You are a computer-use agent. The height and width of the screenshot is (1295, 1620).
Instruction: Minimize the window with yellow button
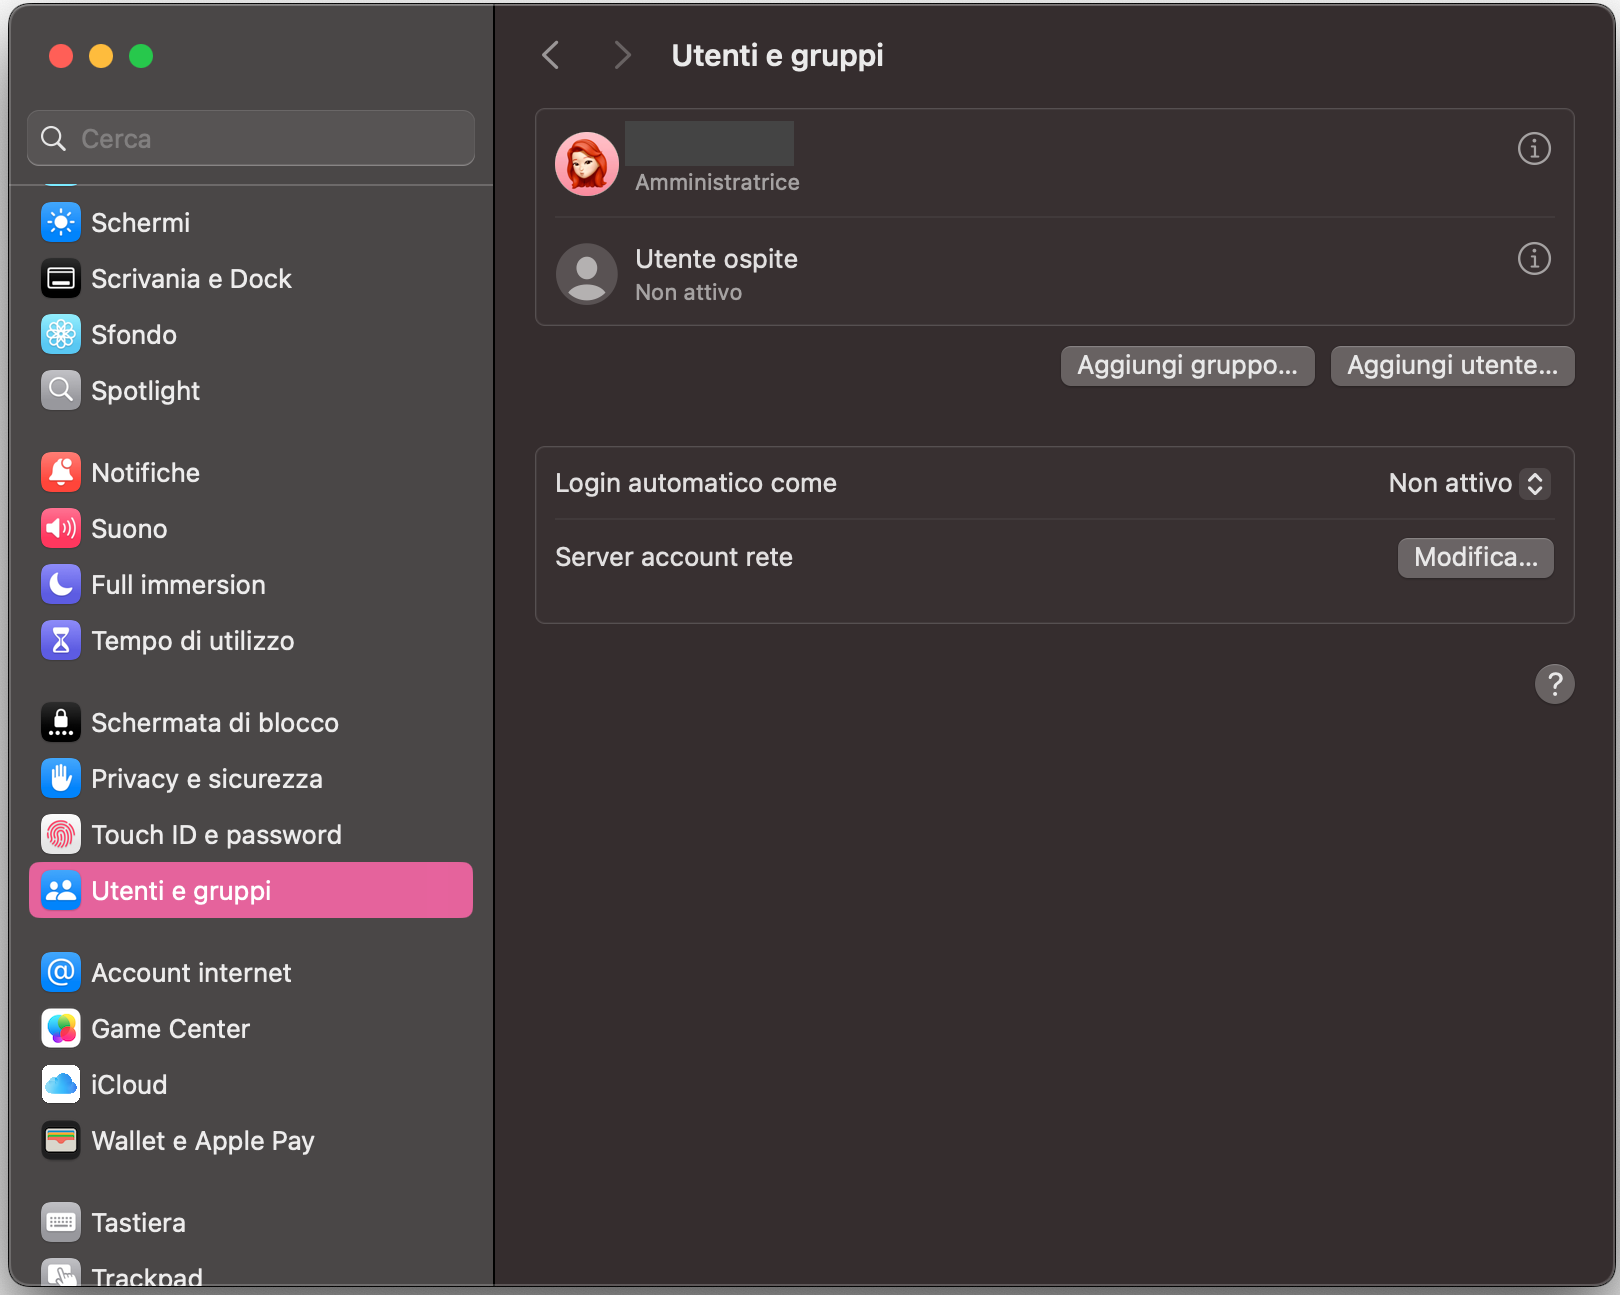101,56
